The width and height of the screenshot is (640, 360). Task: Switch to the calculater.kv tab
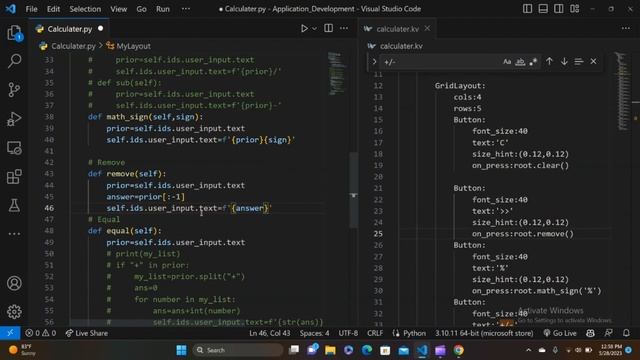tap(397, 29)
